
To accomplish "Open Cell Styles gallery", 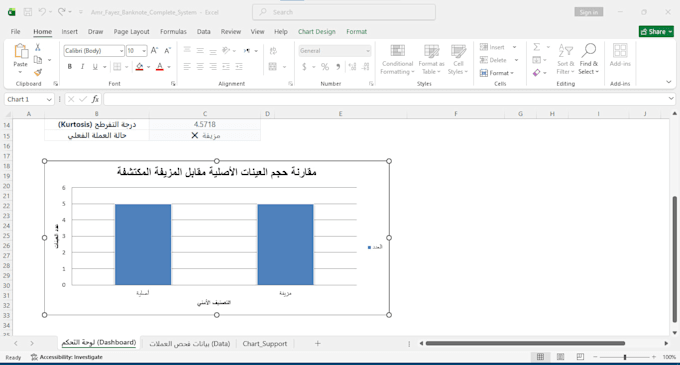I will pos(458,59).
